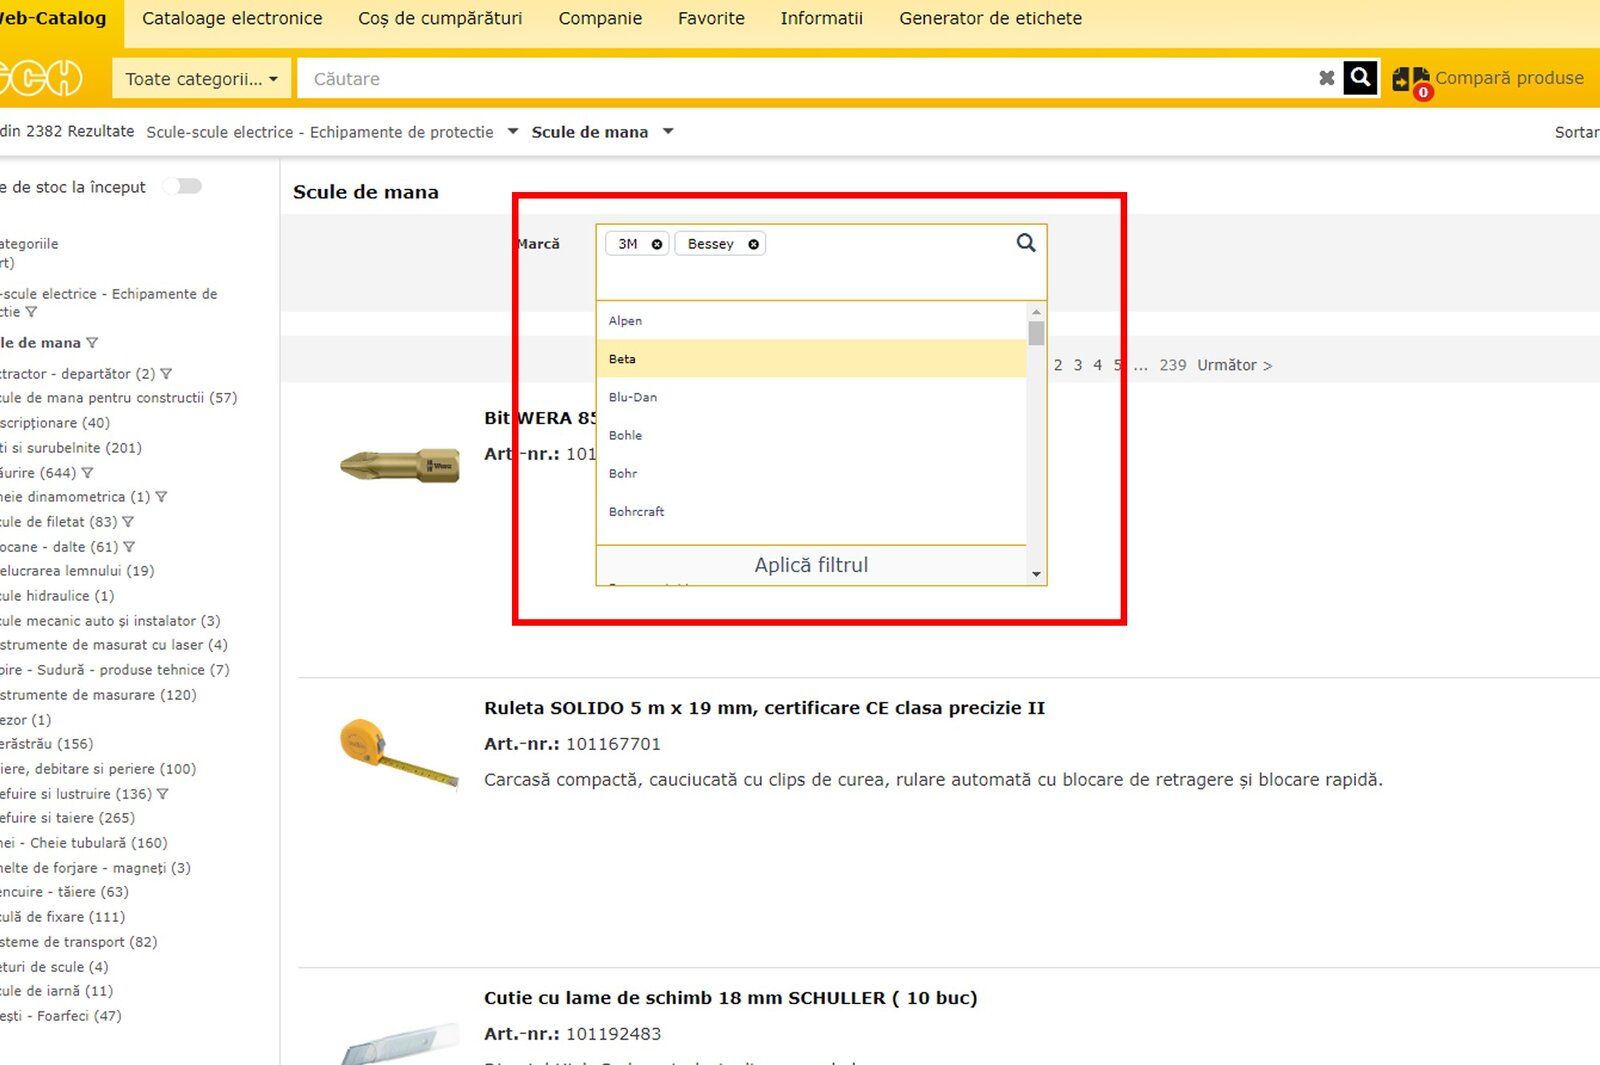Open the Compară produse icon
The height and width of the screenshot is (1065, 1600).
(x=1411, y=80)
